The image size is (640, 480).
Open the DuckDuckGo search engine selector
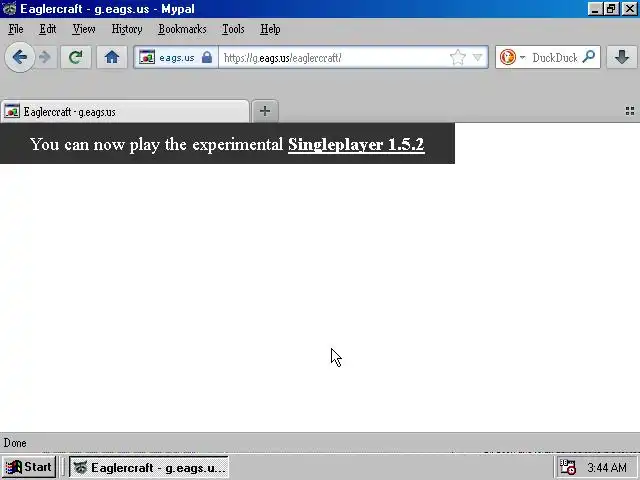[x=513, y=57]
